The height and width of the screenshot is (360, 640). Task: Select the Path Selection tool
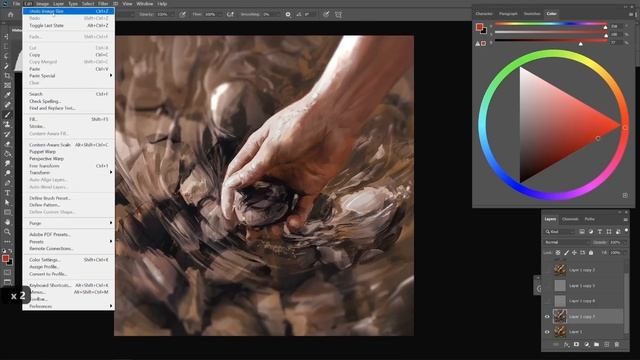7,202
